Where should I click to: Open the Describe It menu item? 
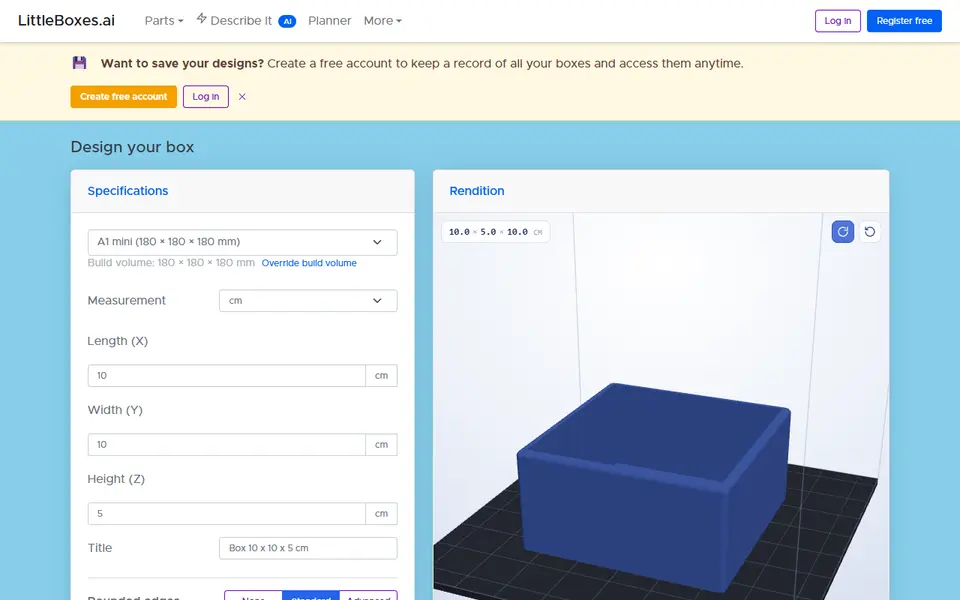pyautogui.click(x=241, y=21)
